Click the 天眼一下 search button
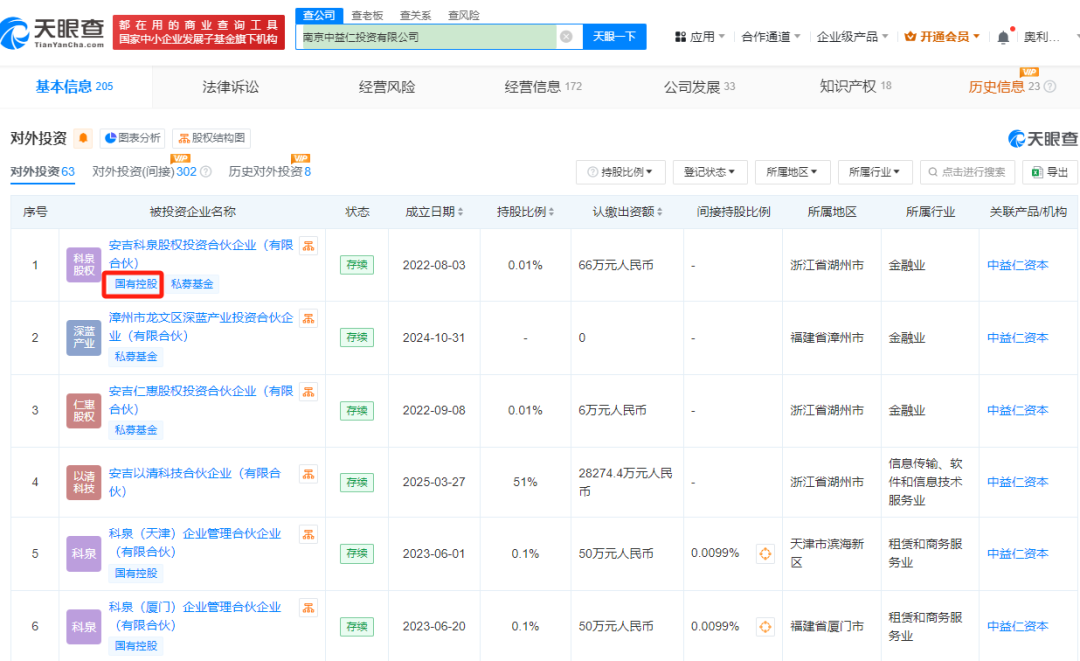1080x661 pixels. [614, 36]
